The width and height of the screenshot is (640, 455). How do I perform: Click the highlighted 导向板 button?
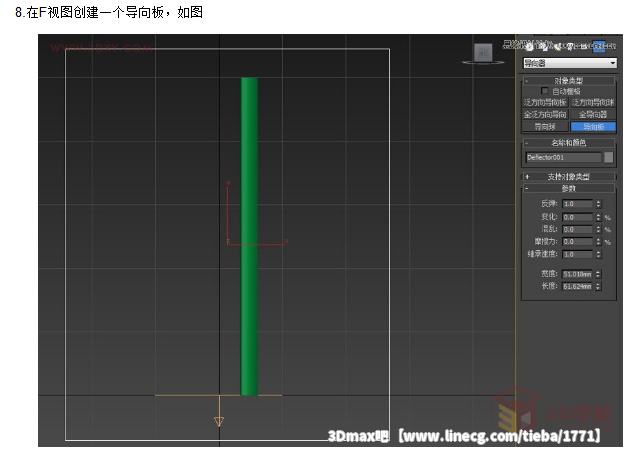[593, 127]
